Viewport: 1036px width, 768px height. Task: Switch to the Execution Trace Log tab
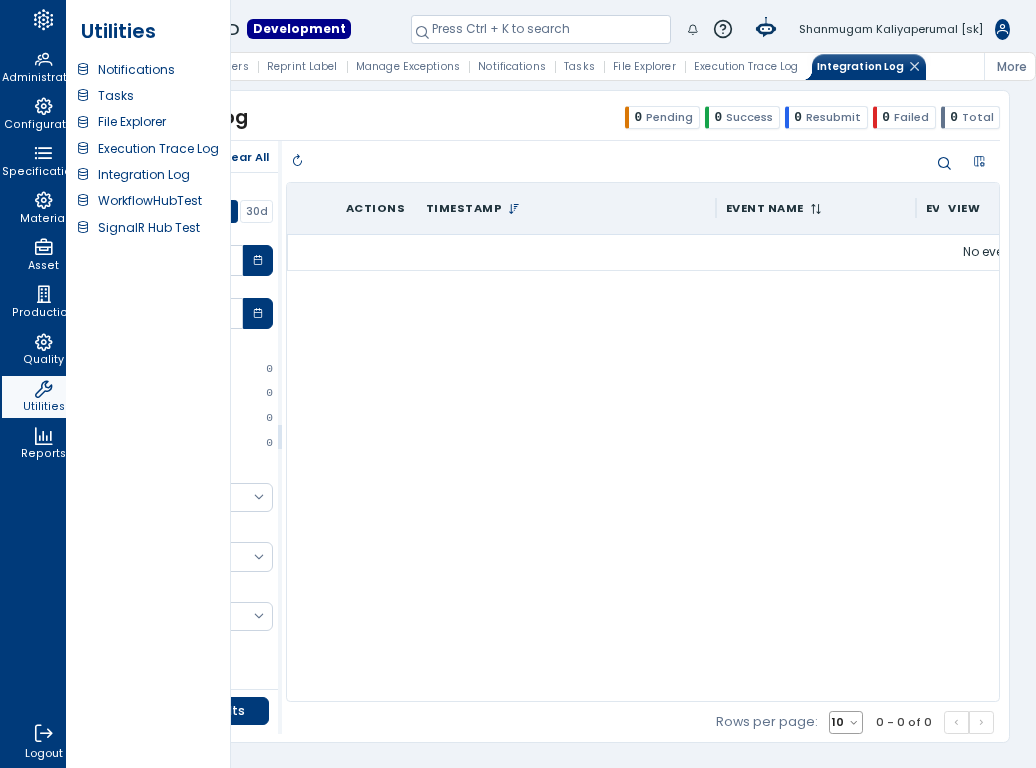coord(746,66)
